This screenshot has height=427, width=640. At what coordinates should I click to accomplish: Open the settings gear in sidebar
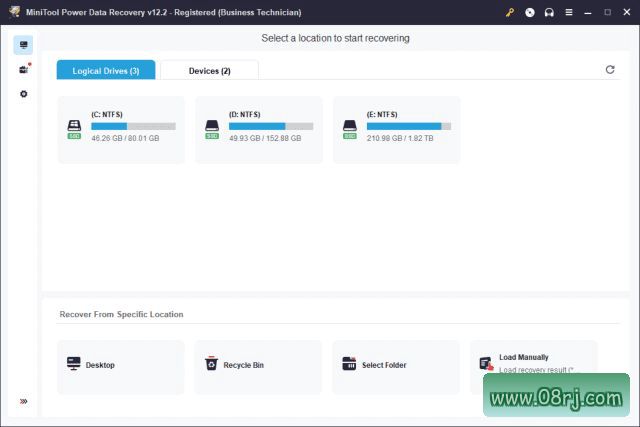click(x=24, y=94)
